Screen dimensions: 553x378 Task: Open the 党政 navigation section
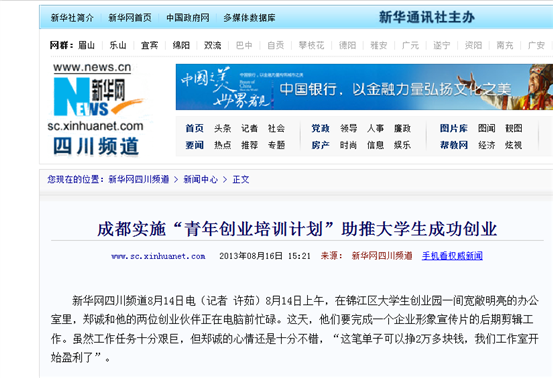coord(320,128)
